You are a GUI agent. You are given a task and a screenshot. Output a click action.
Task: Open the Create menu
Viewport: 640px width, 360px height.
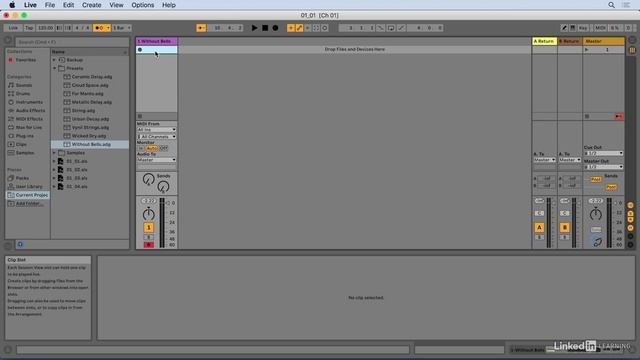click(x=91, y=5)
